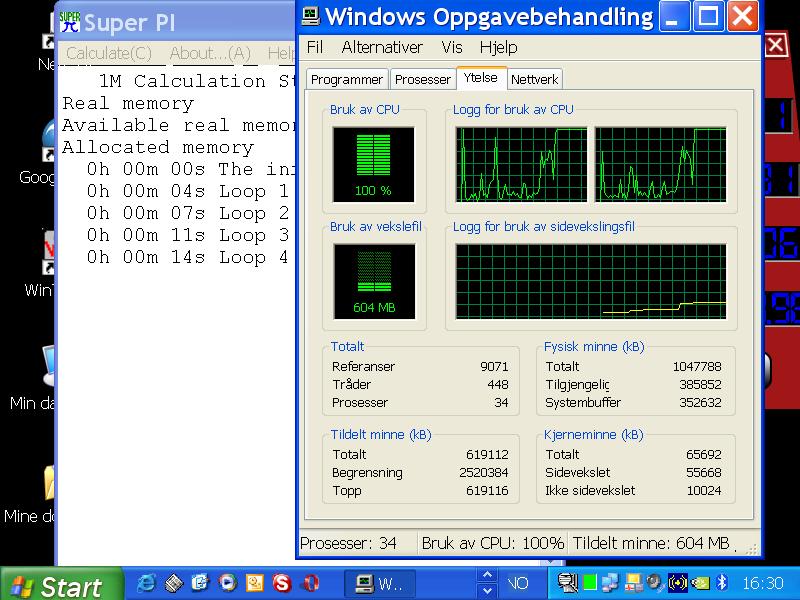Screen dimensions: 800x600
Task: Select the Ytelse tab
Action: coord(481,78)
